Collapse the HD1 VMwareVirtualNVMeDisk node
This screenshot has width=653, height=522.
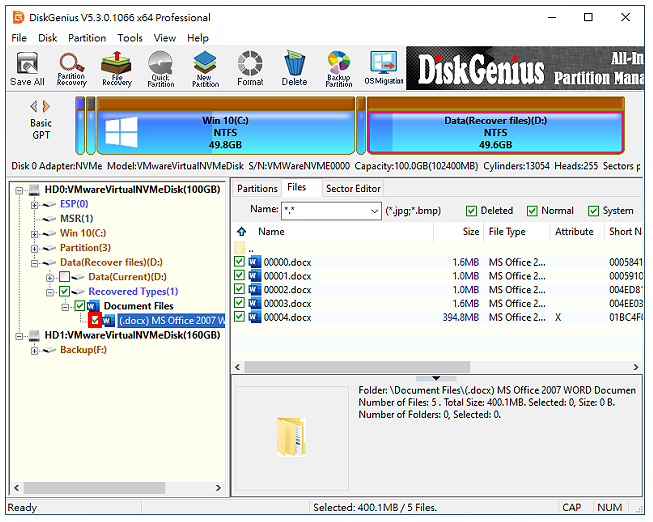pyautogui.click(x=19, y=336)
